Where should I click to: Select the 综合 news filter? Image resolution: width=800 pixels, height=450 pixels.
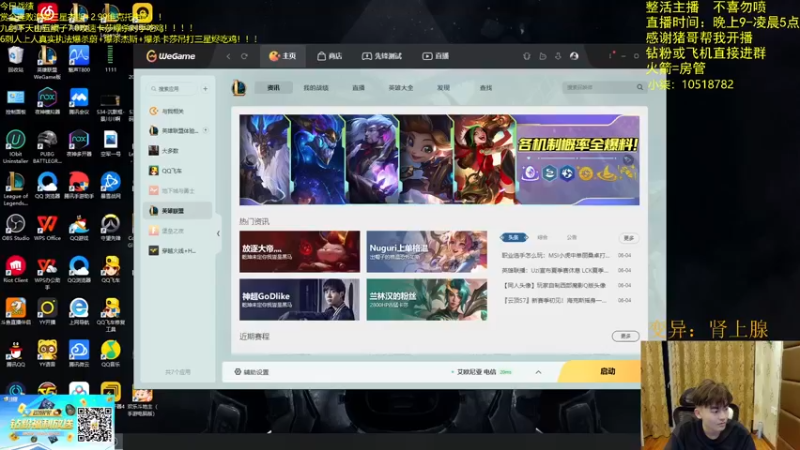(542, 237)
